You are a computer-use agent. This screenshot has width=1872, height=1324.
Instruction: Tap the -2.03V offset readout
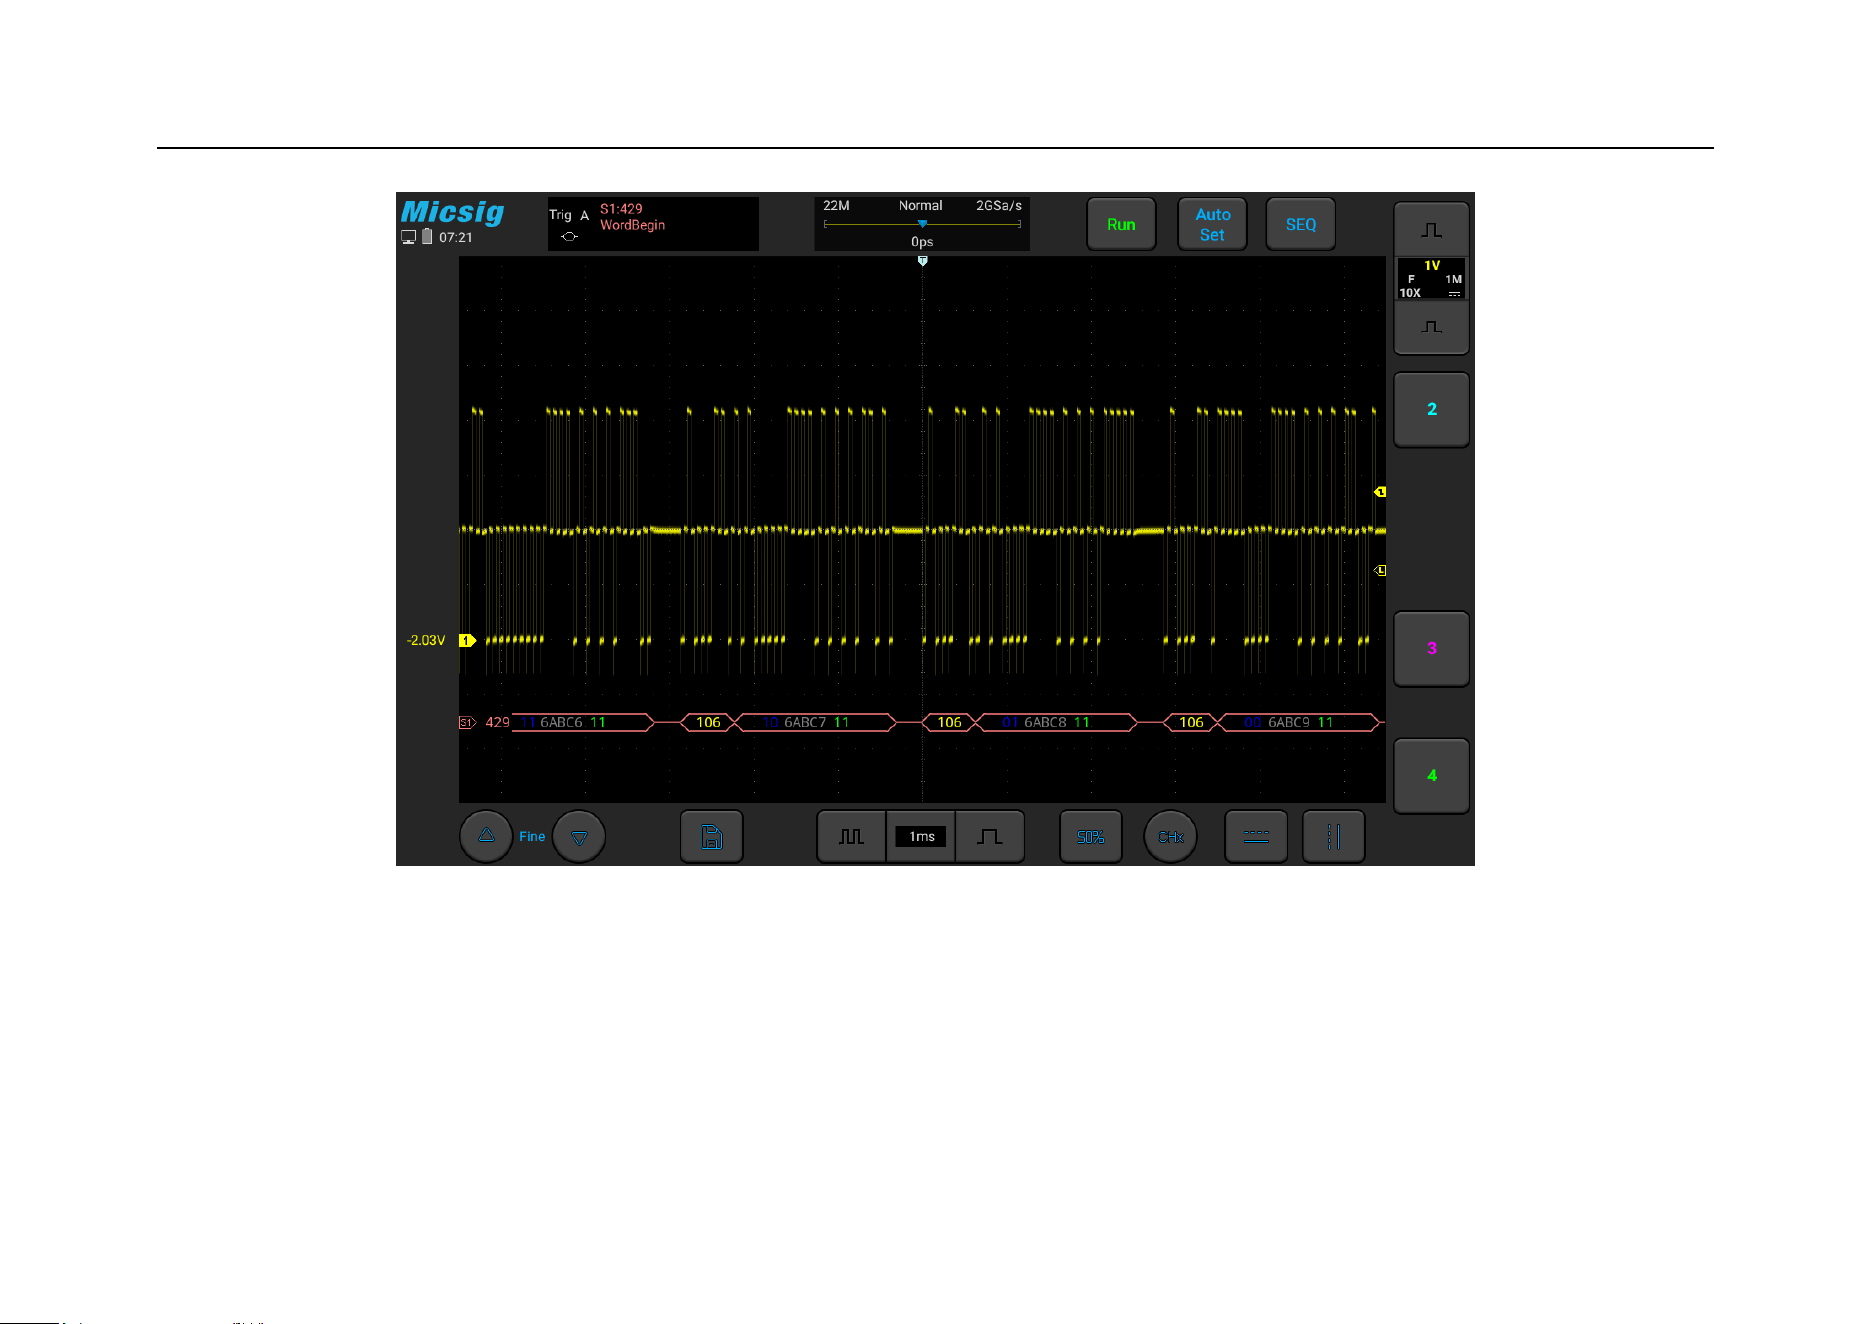426,640
